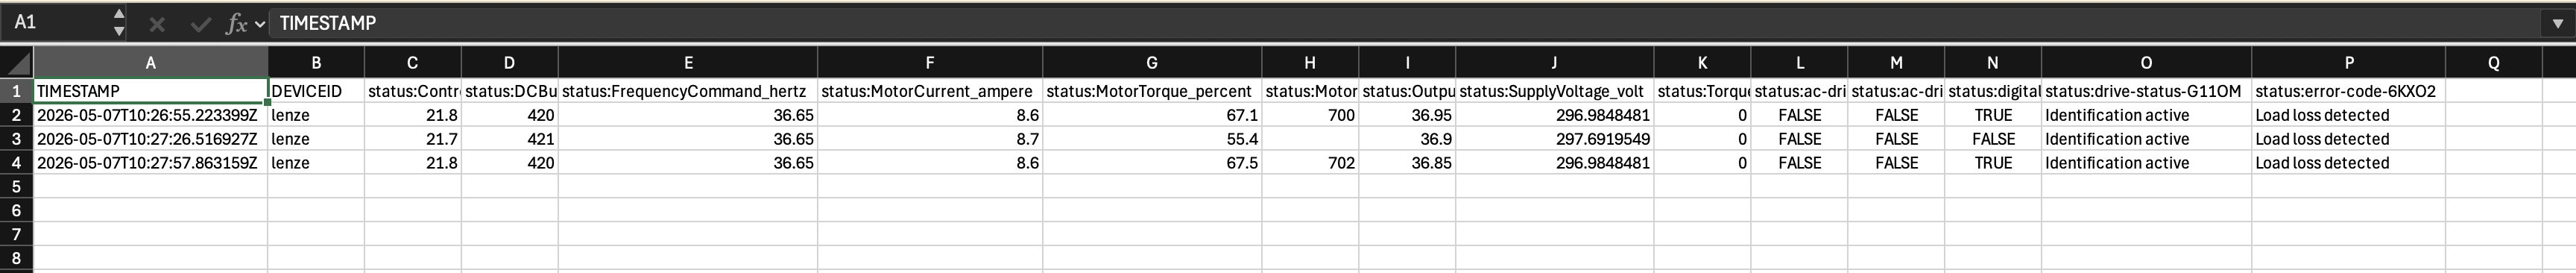
Task: Open the function dropdown chevron beside fx
Action: coord(260,24)
